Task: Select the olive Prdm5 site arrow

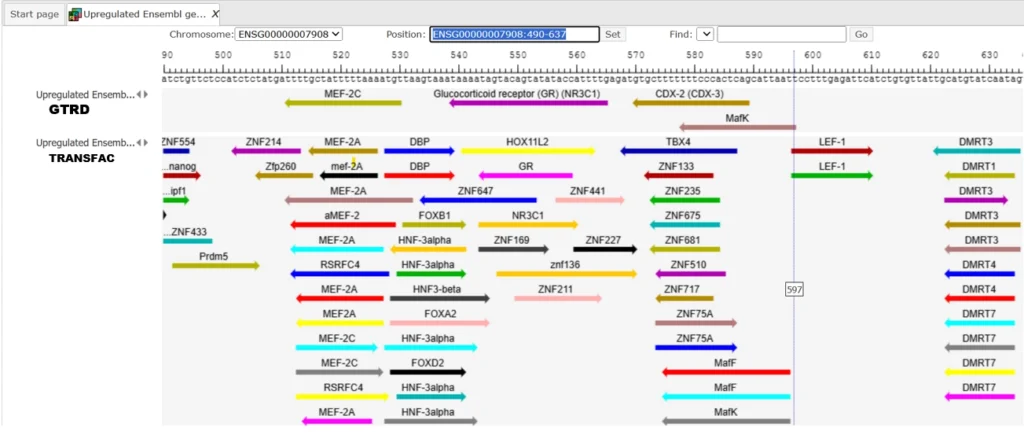Action: click(x=214, y=266)
